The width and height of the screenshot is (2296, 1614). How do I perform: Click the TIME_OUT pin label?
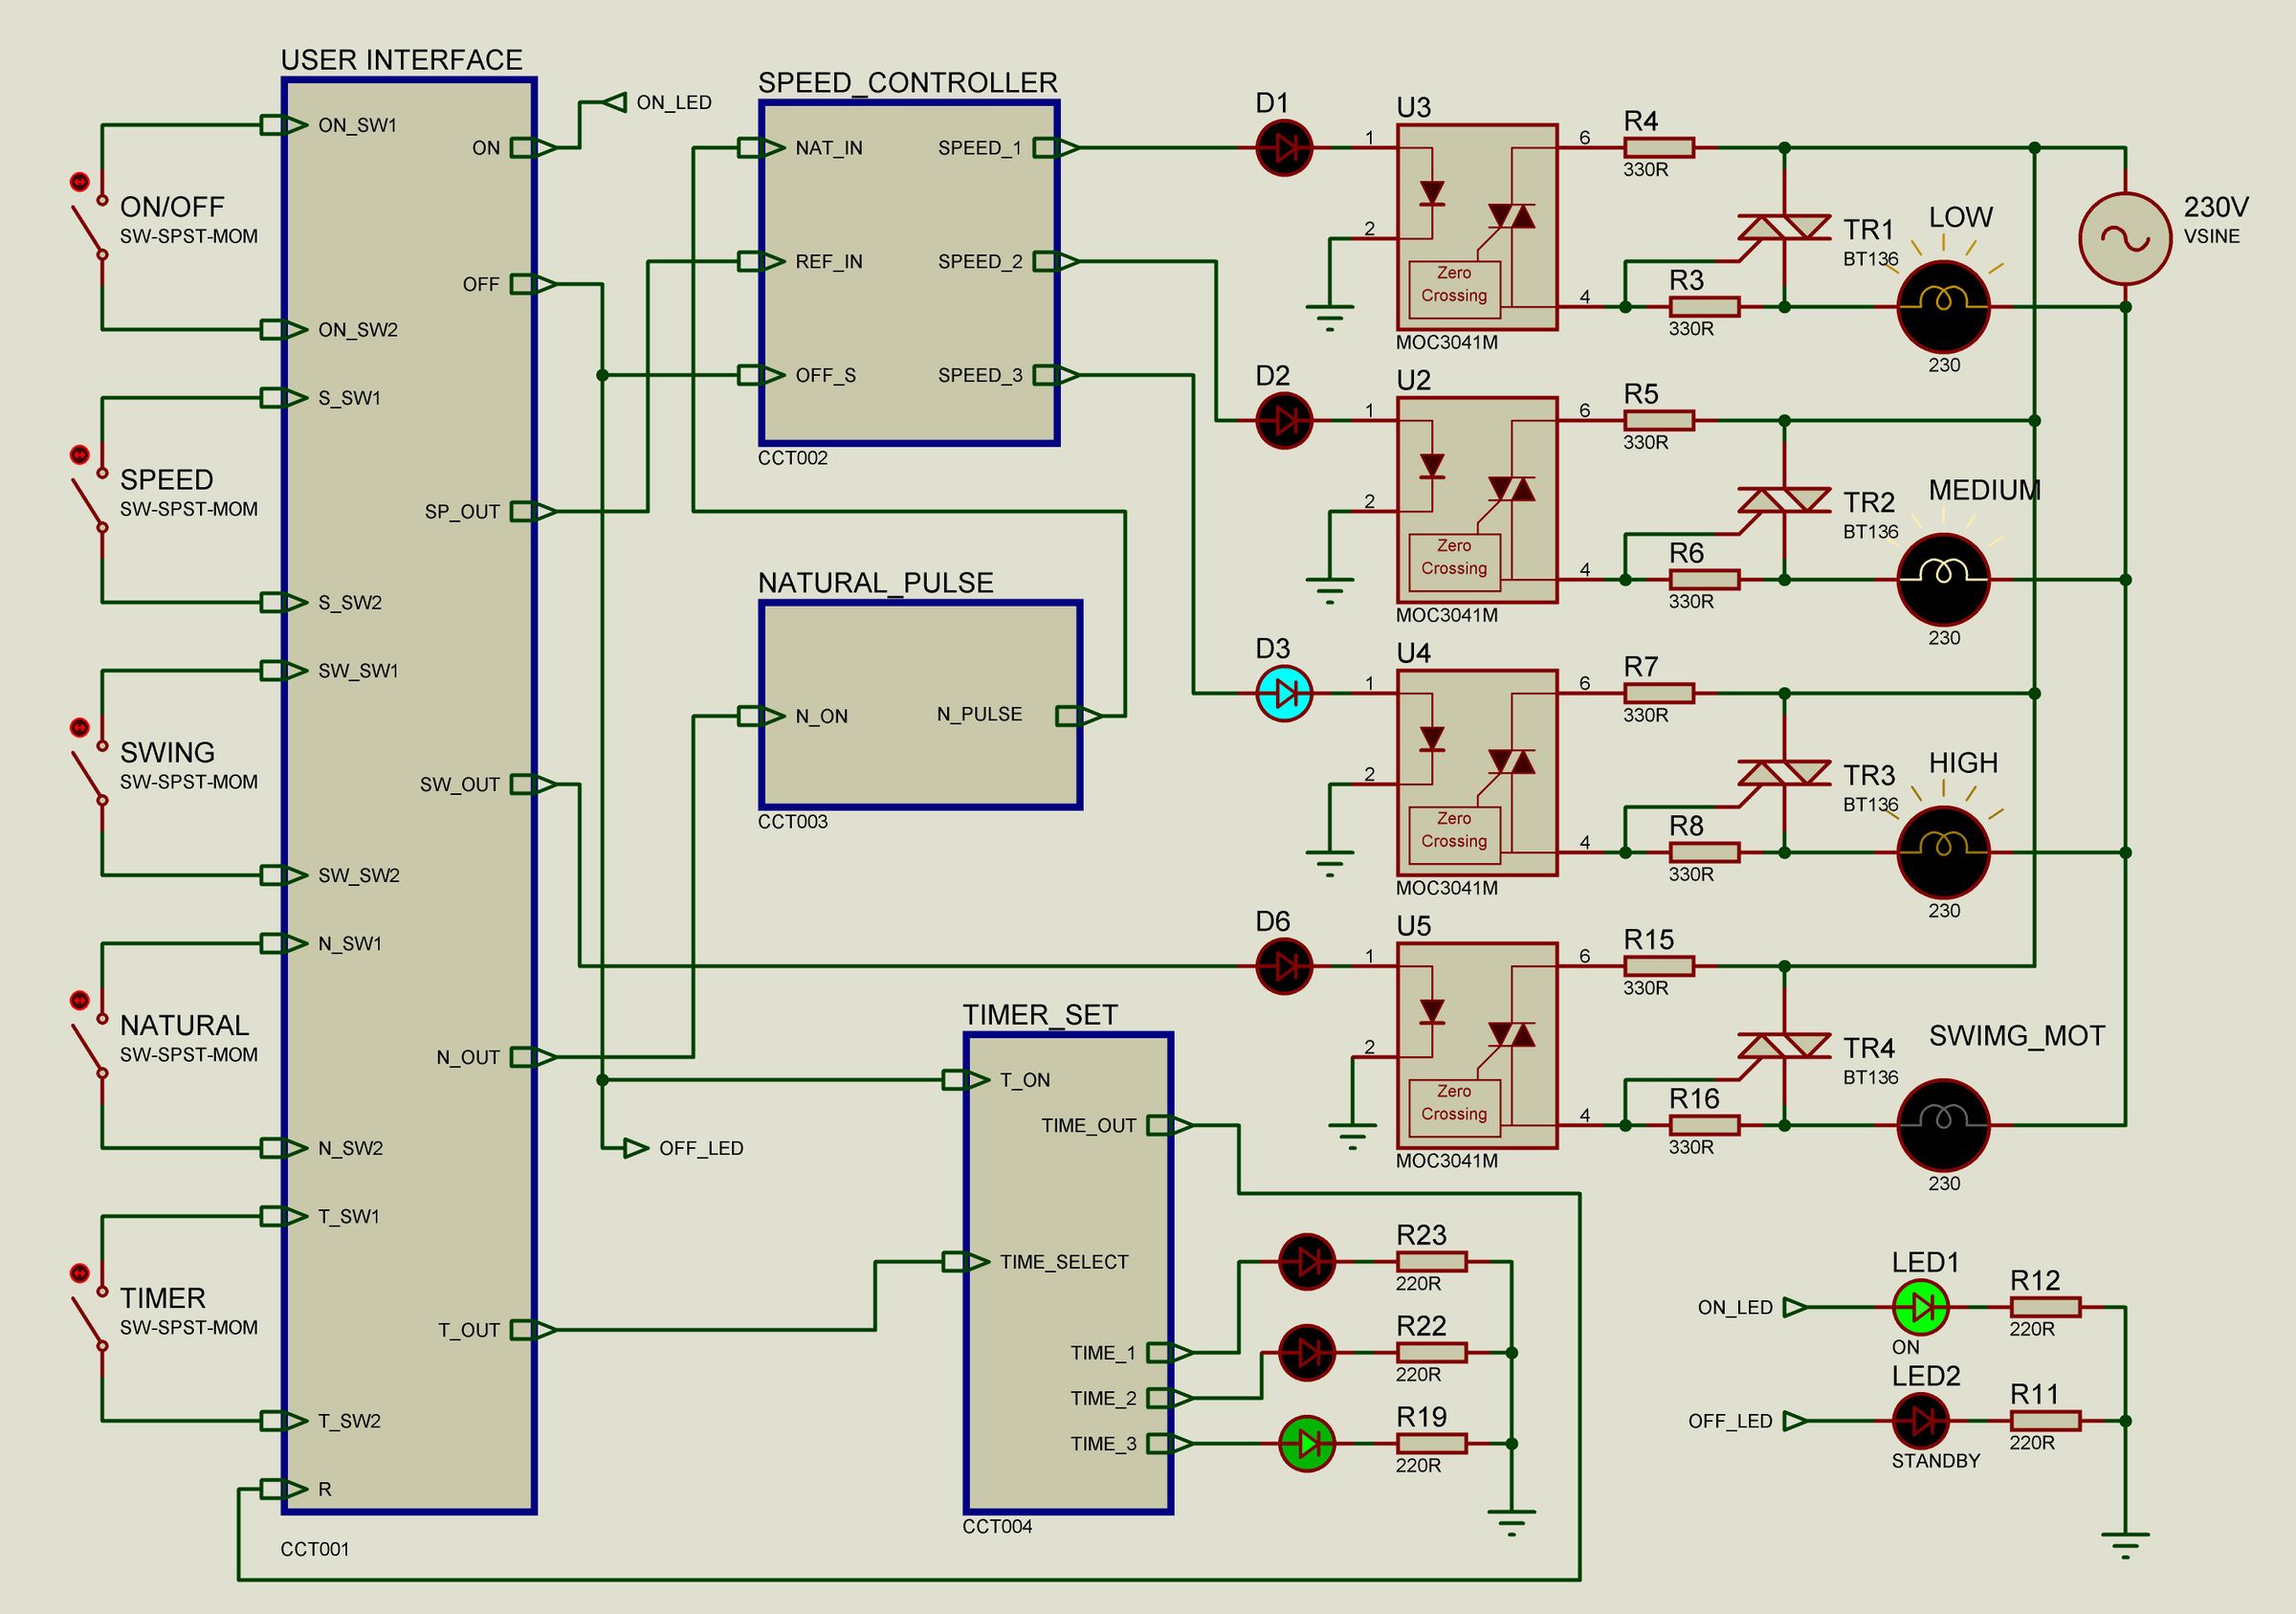(1089, 1126)
